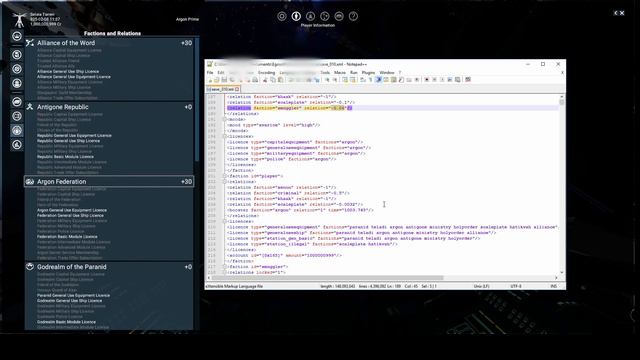This screenshot has height=360, width=640.
Task: Select the Antigone Republic faction row
Action: [x=109, y=107]
